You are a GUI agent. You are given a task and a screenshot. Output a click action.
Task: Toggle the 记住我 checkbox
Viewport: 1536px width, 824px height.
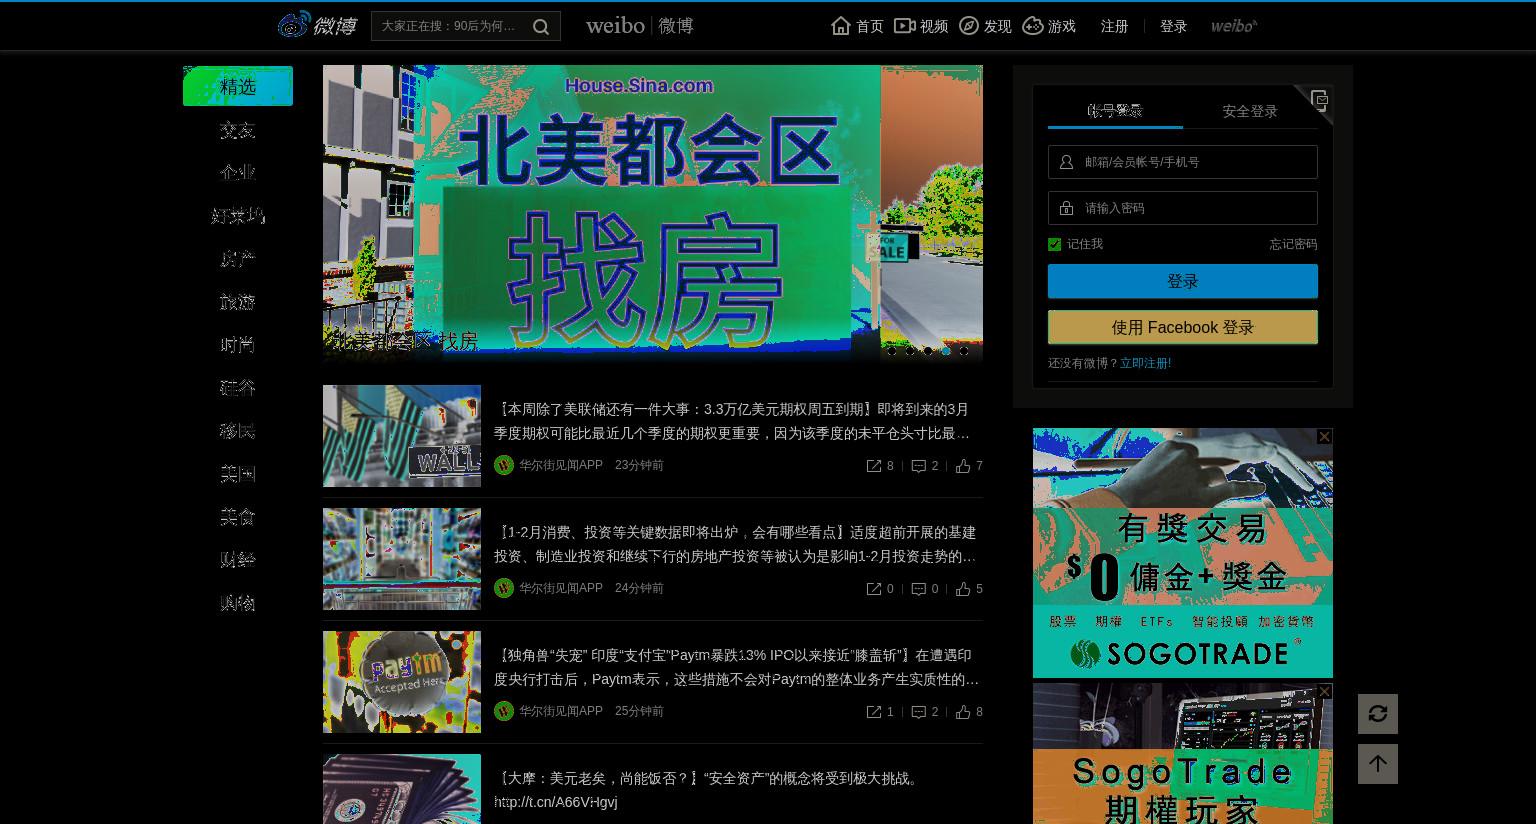(1054, 244)
